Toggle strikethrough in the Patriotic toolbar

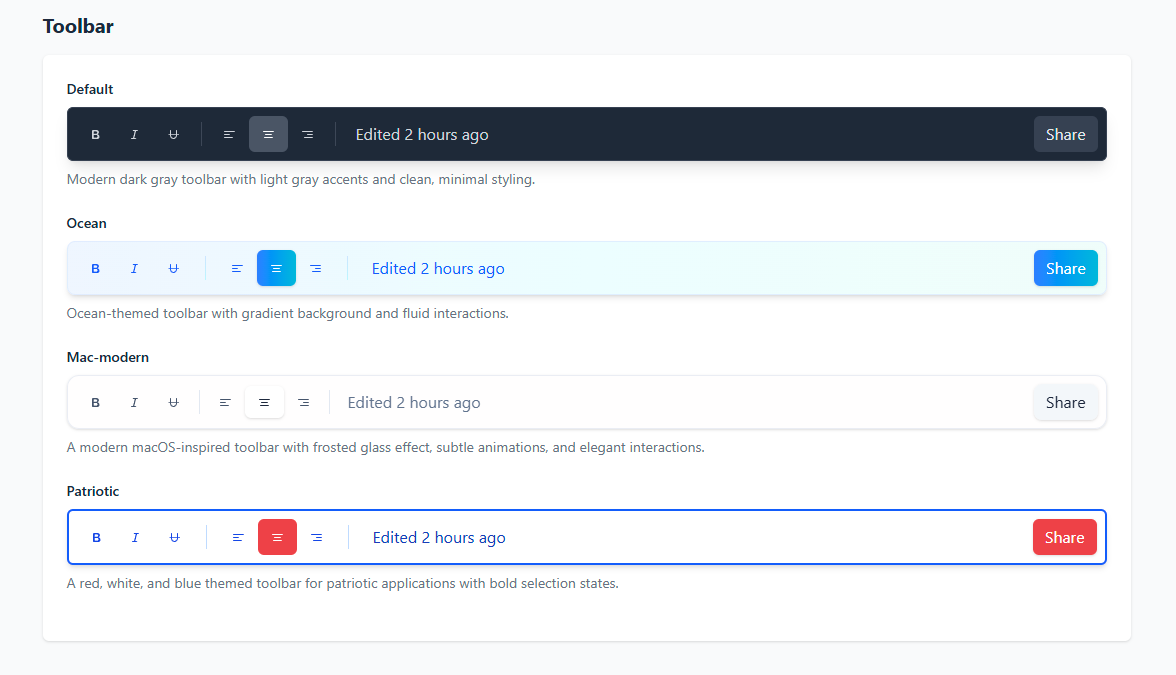coord(174,538)
